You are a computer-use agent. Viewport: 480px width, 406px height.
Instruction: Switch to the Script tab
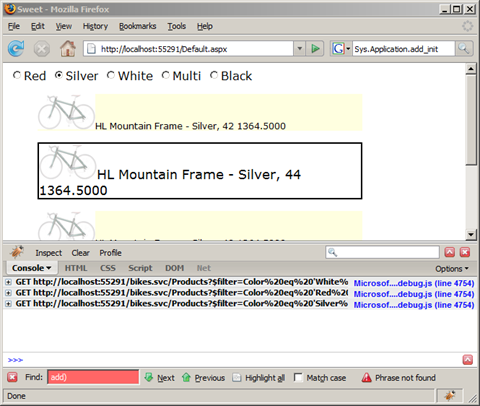[140, 268]
